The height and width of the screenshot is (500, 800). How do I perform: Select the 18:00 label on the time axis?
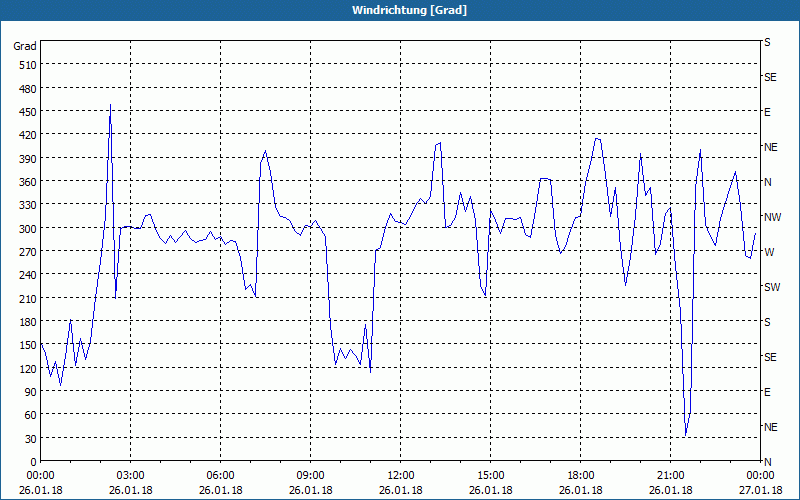tap(581, 476)
